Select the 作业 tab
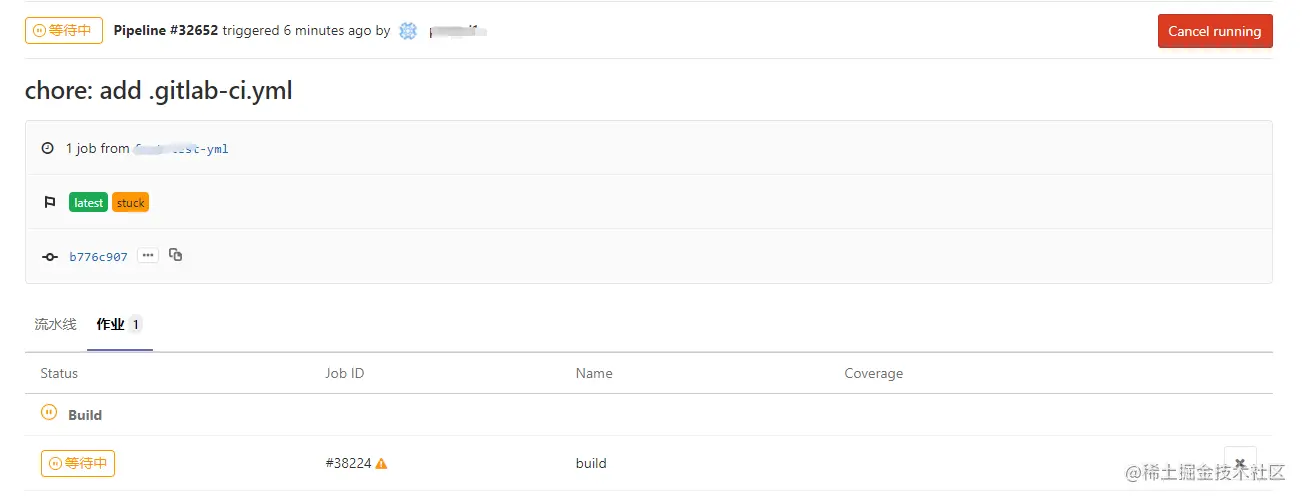 click(110, 324)
